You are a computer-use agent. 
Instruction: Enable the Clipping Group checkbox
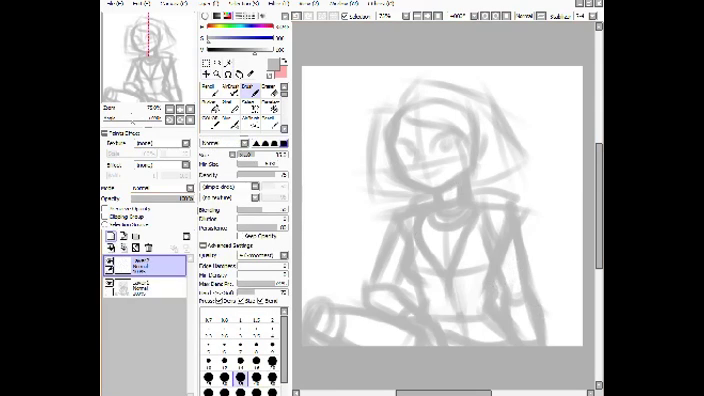coord(105,216)
